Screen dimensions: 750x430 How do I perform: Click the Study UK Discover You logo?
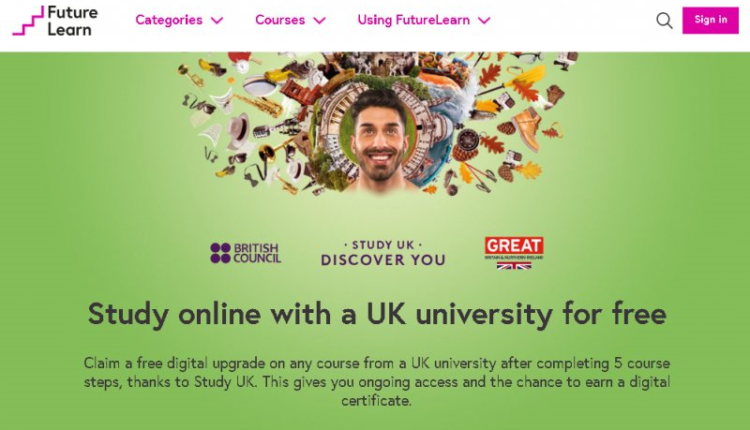(x=383, y=253)
